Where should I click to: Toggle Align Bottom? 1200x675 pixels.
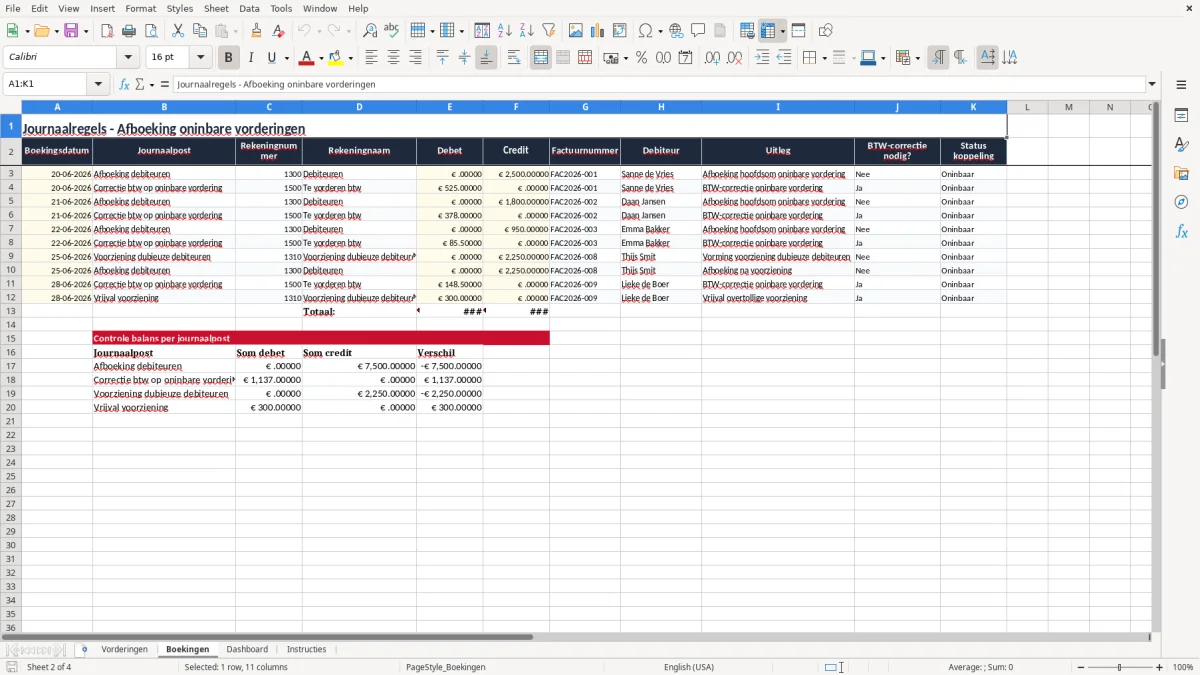click(486, 58)
